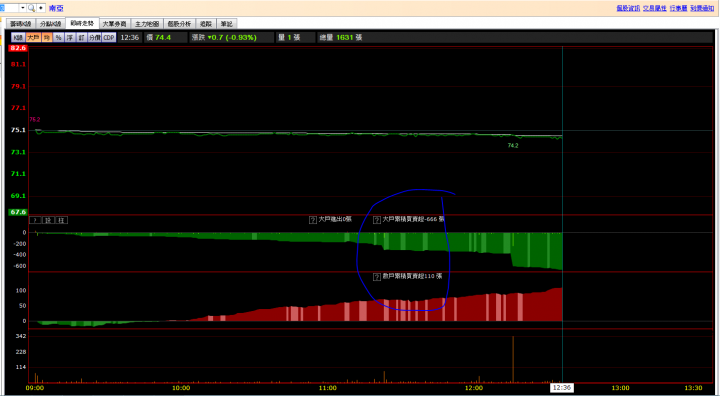Click the ? help button in 大戶 panel

tap(35, 221)
